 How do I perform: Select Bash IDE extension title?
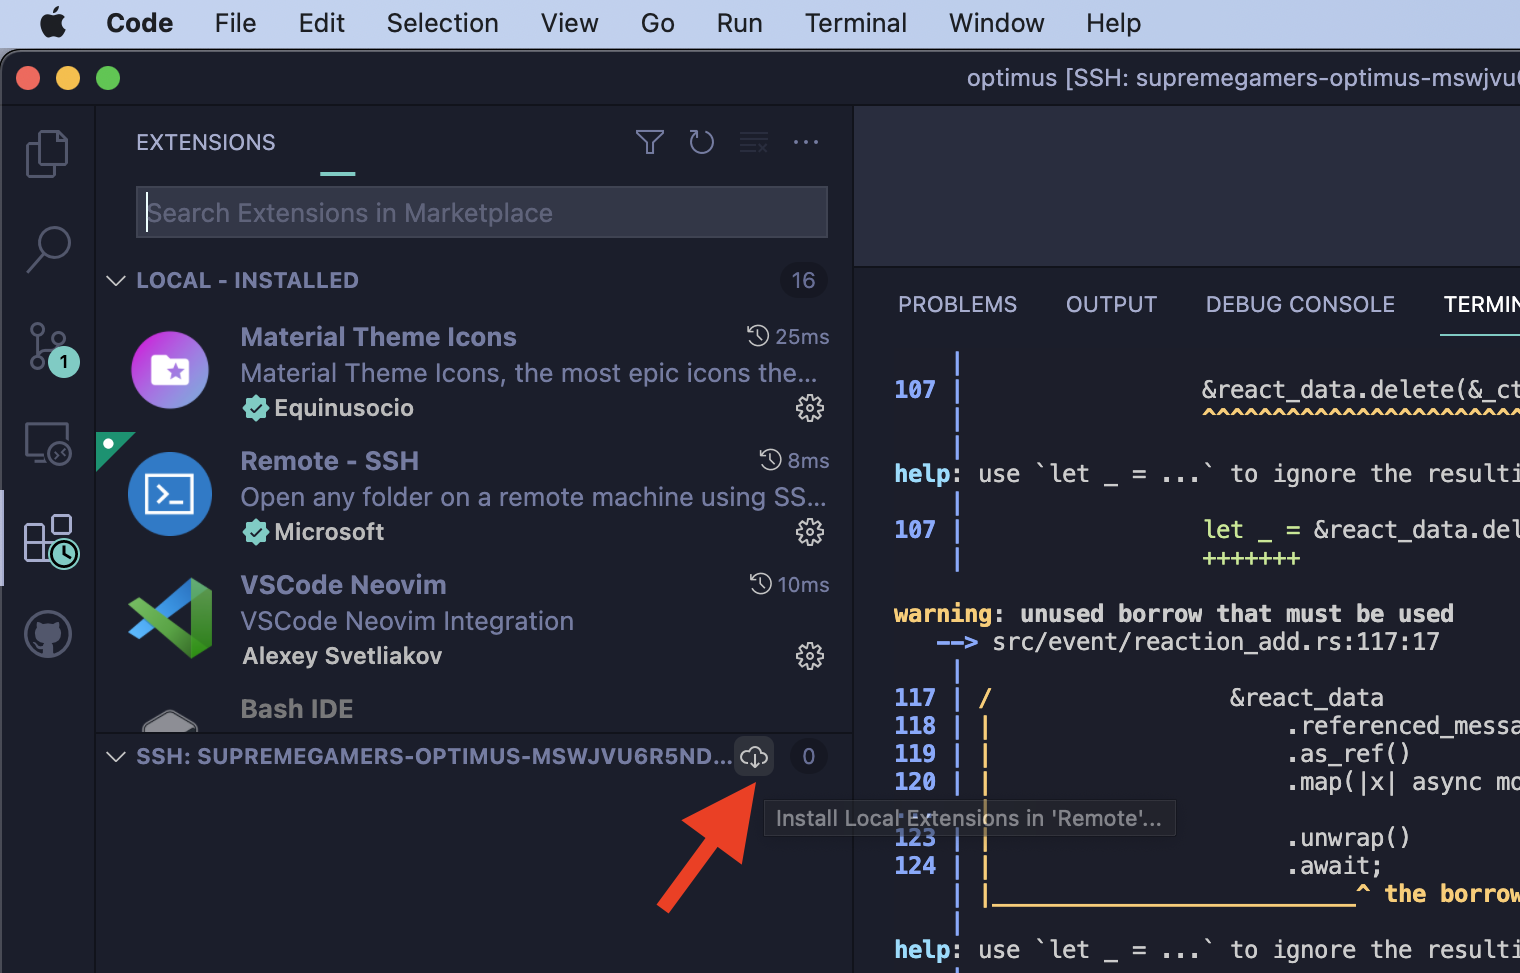(x=297, y=709)
